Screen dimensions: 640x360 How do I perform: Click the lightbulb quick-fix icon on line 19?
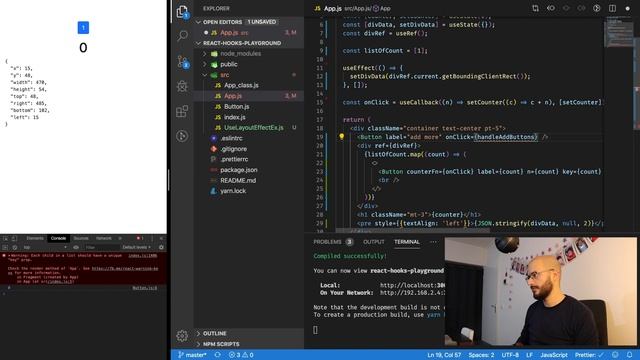tap(342, 137)
